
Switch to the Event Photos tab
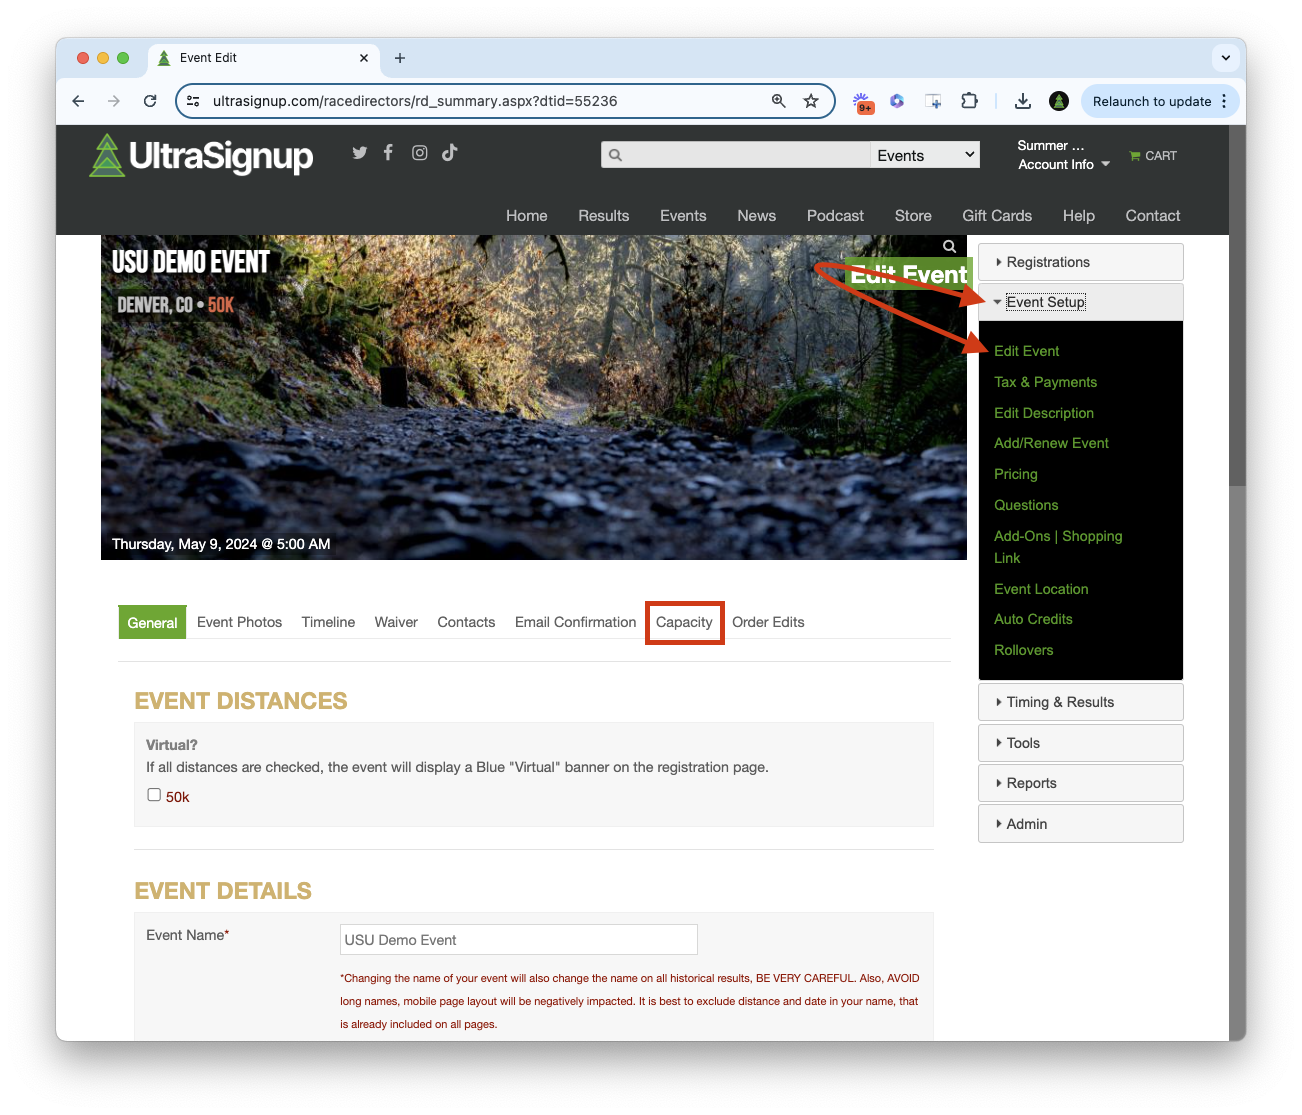coord(240,622)
